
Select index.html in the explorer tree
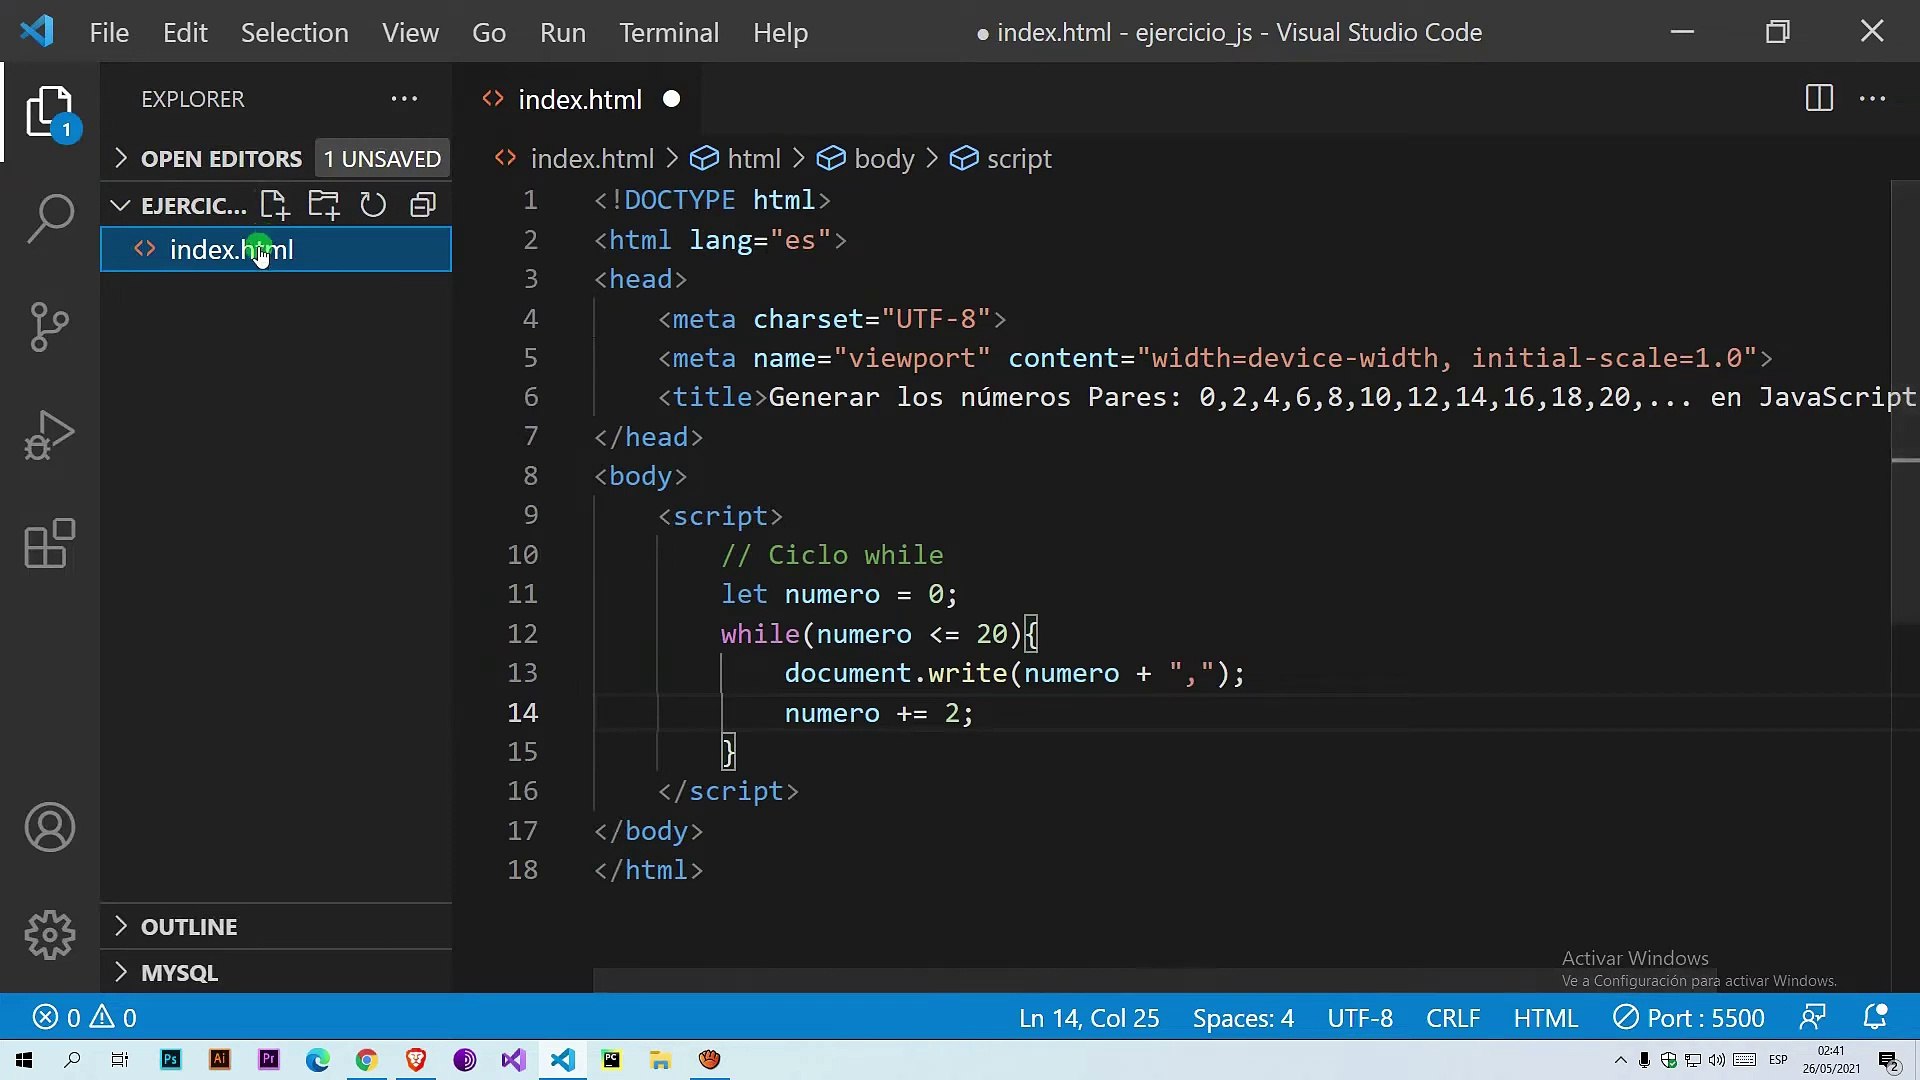(x=276, y=249)
